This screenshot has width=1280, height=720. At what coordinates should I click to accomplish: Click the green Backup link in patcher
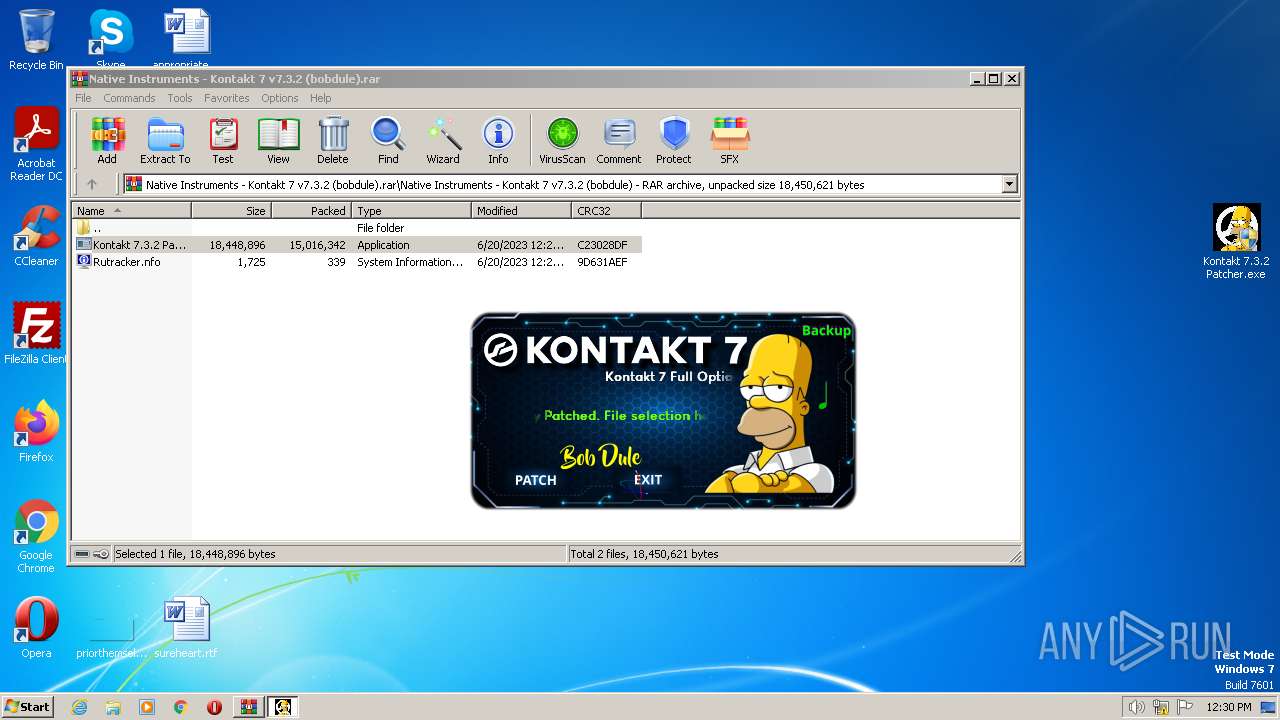(826, 331)
